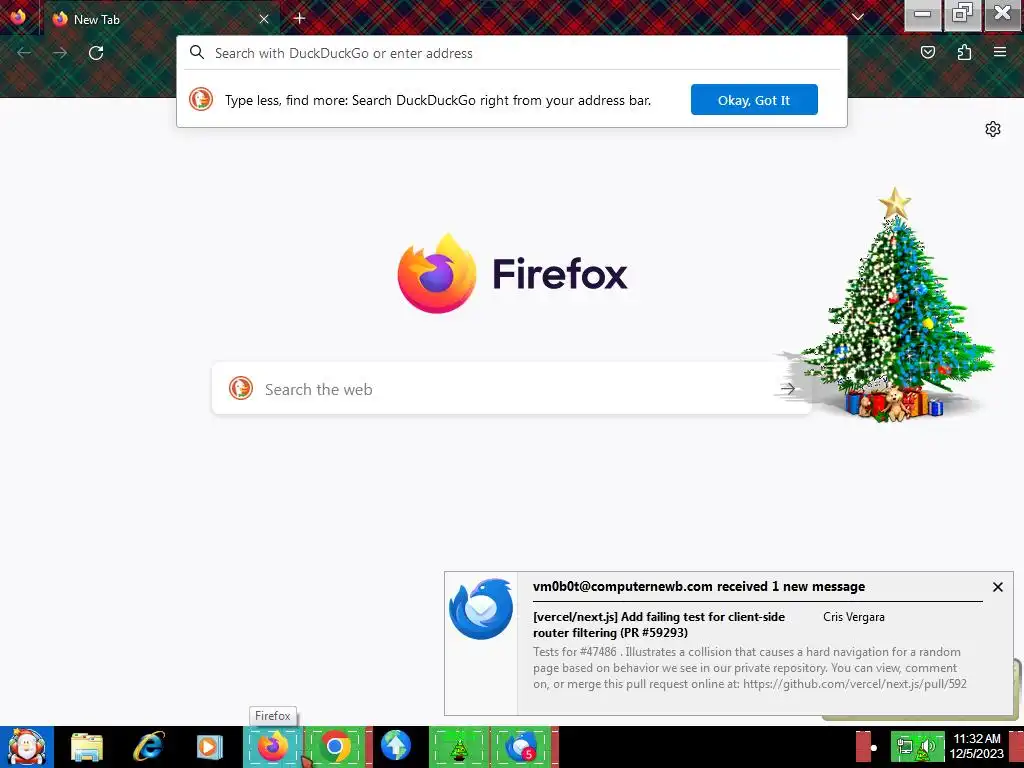Open volume control tray icon

pyautogui.click(x=928, y=747)
